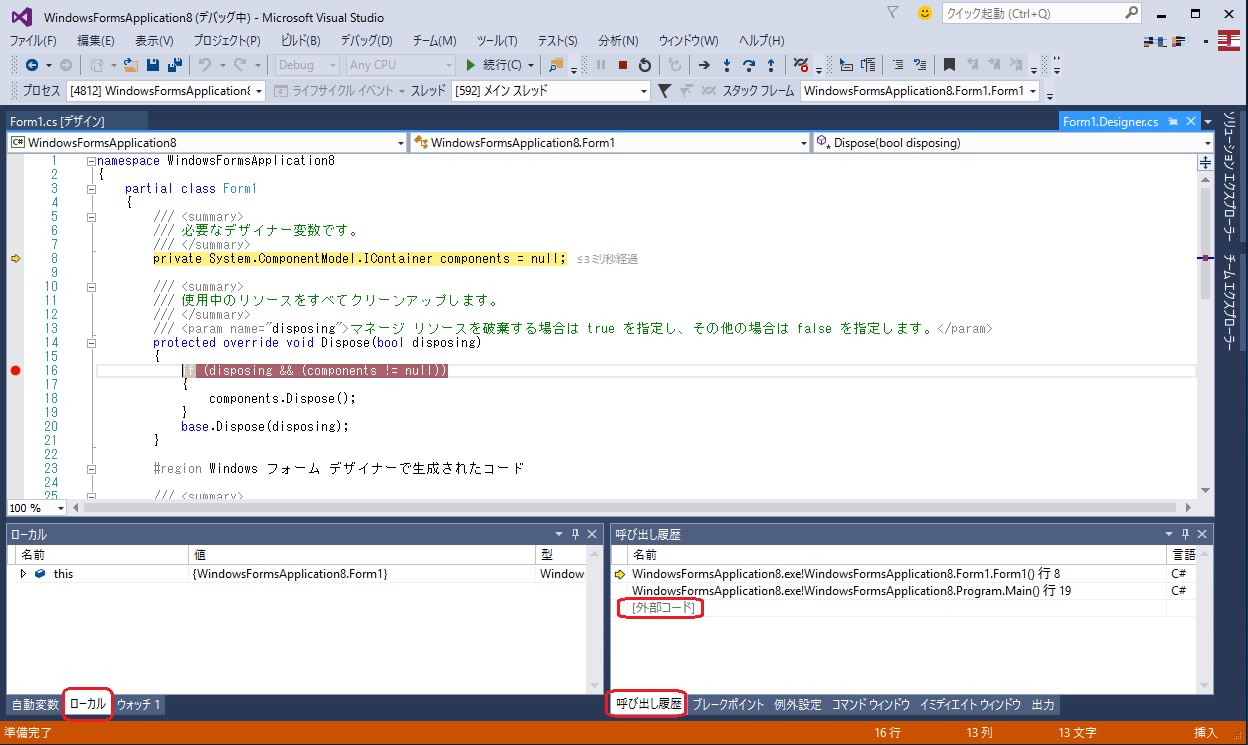Image resolution: width=1248 pixels, height=745 pixels.
Task: Click the thread filter funnel icon
Action: coord(665,91)
